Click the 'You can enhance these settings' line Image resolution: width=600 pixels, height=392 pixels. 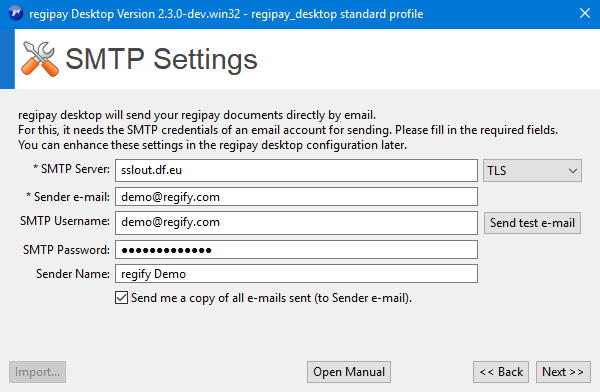[212, 145]
